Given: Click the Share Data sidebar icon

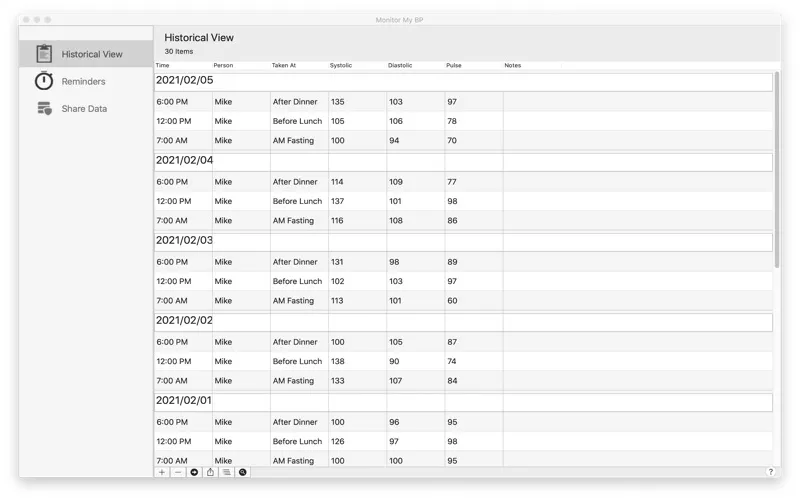Looking at the screenshot, I should [44, 108].
